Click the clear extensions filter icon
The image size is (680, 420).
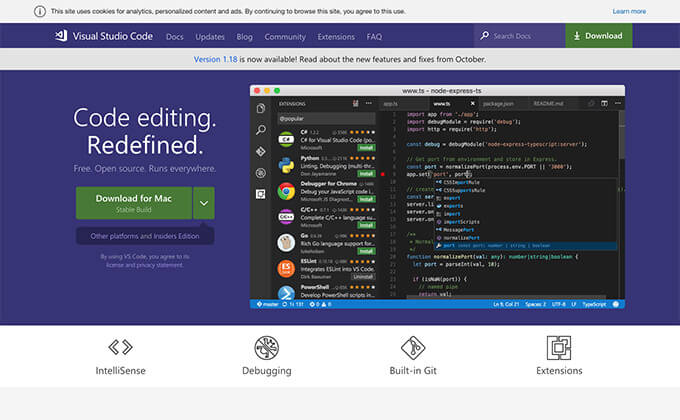coord(356,103)
